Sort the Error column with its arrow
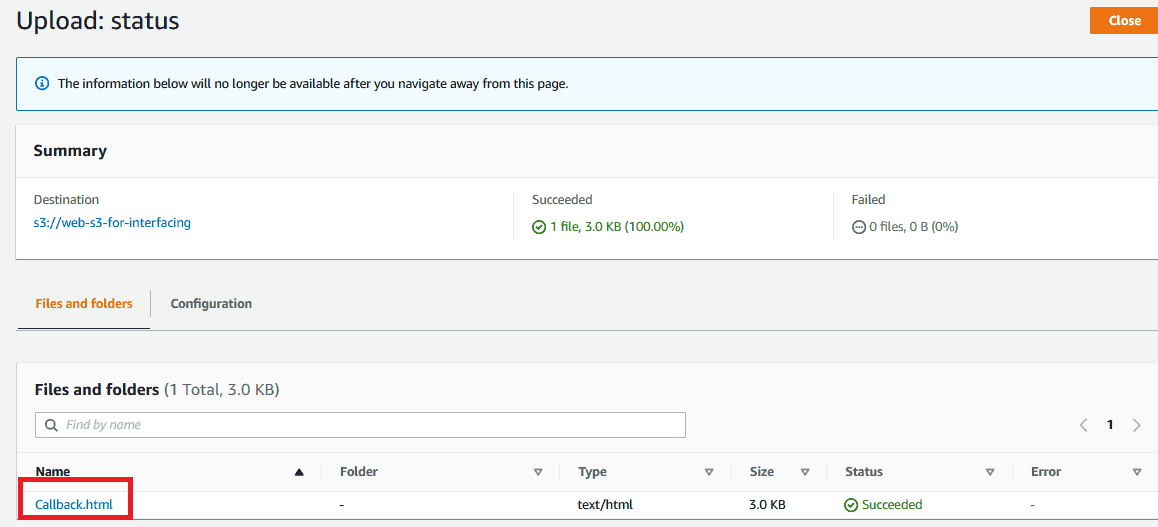 (1137, 472)
